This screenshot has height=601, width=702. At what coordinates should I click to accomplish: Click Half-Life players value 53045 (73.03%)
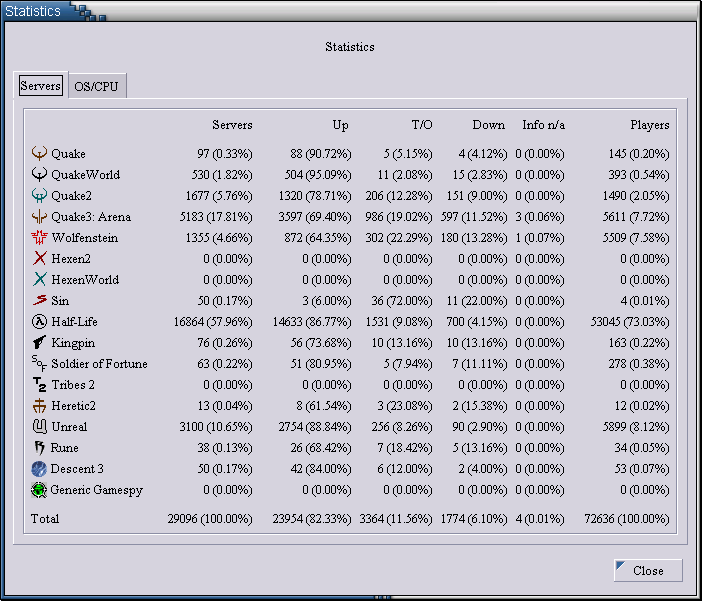pos(630,322)
